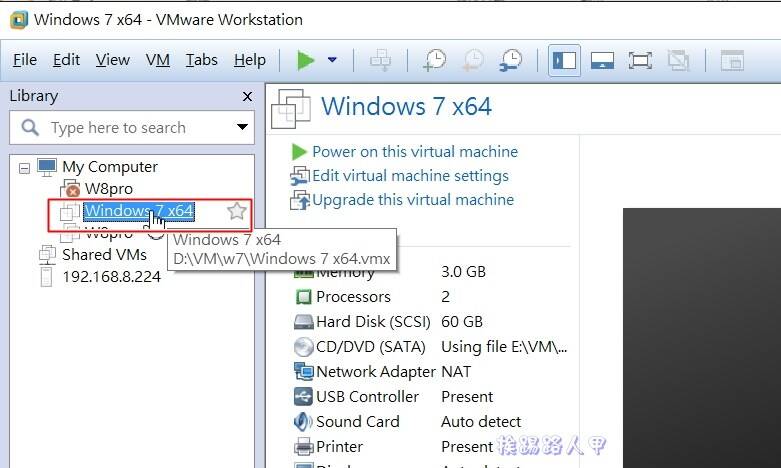Click the CD/DVD (SATA) device row
The image size is (781, 468).
(430, 347)
